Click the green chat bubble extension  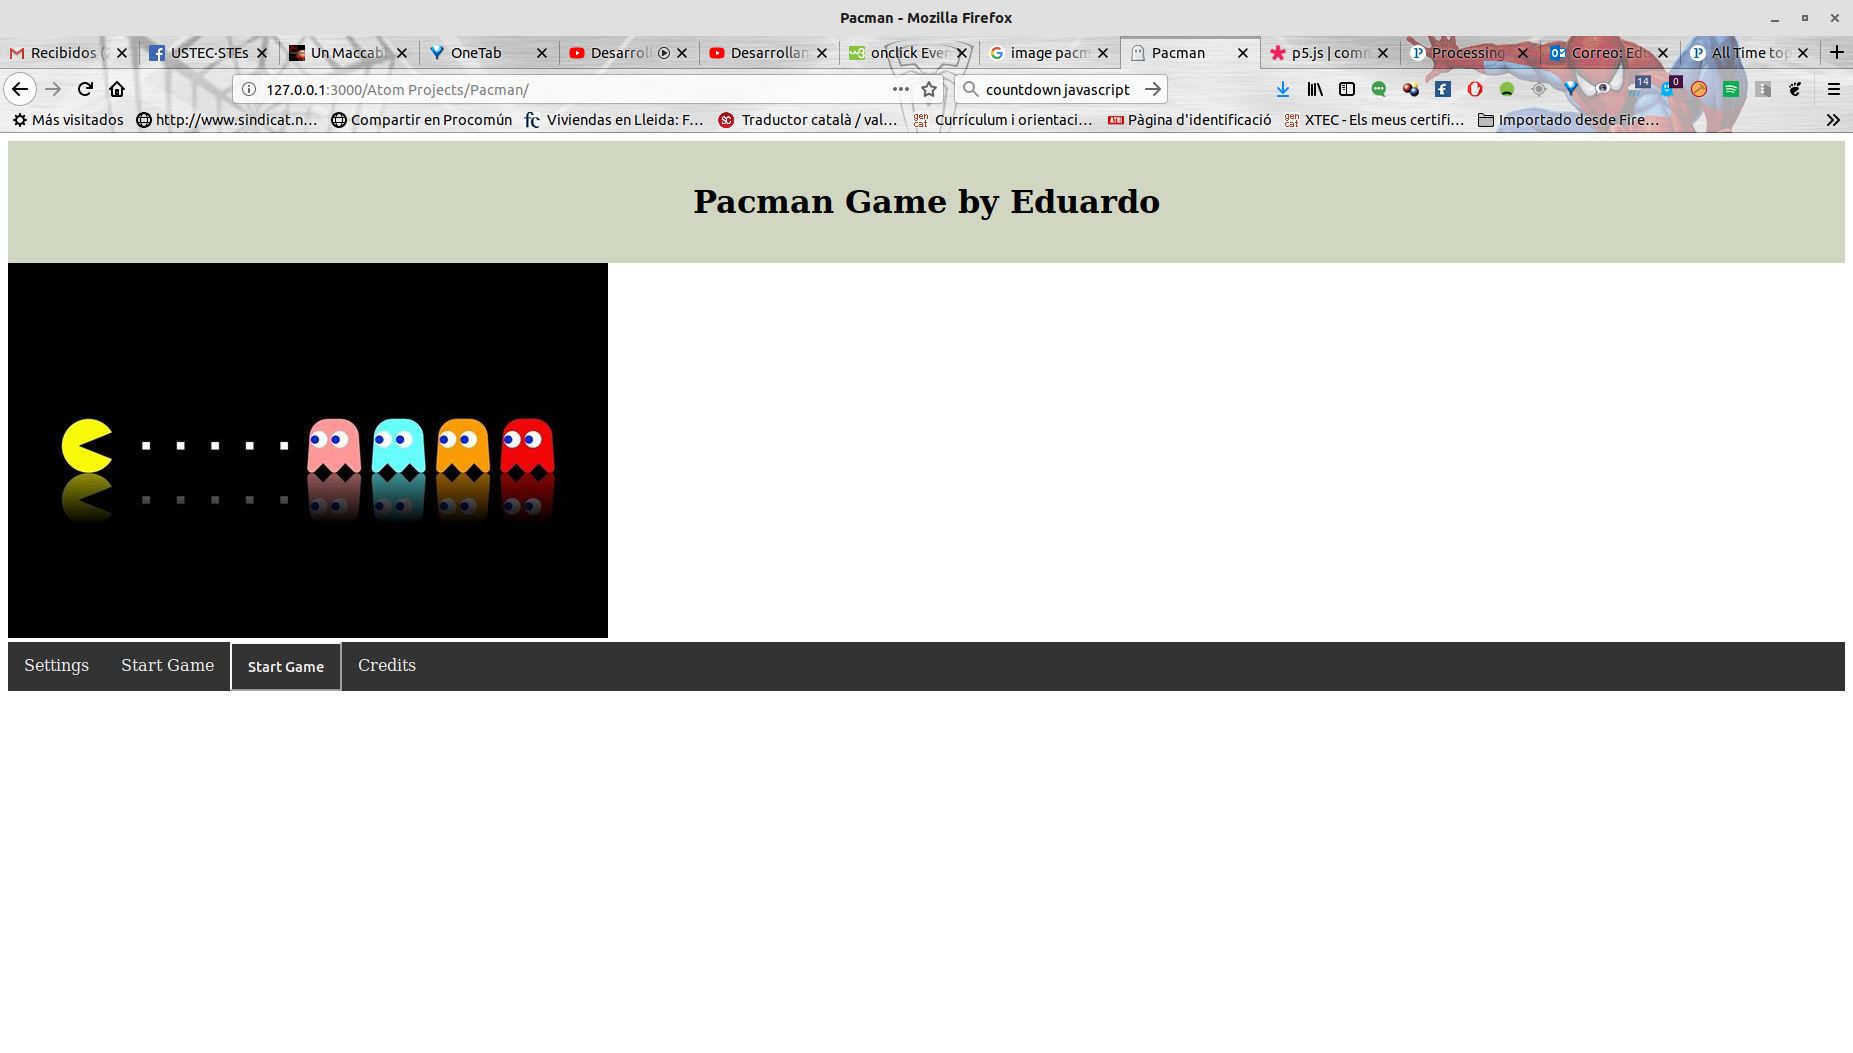click(x=1379, y=89)
